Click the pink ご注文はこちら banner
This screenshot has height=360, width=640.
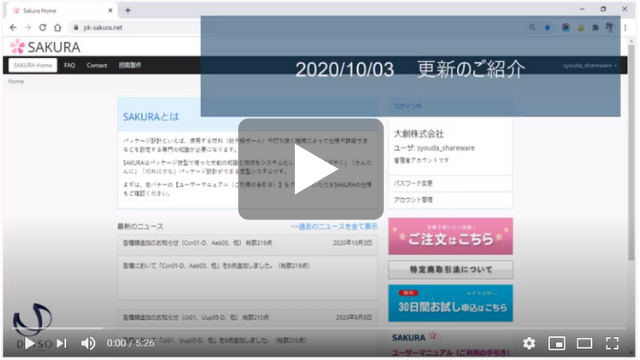point(451,236)
